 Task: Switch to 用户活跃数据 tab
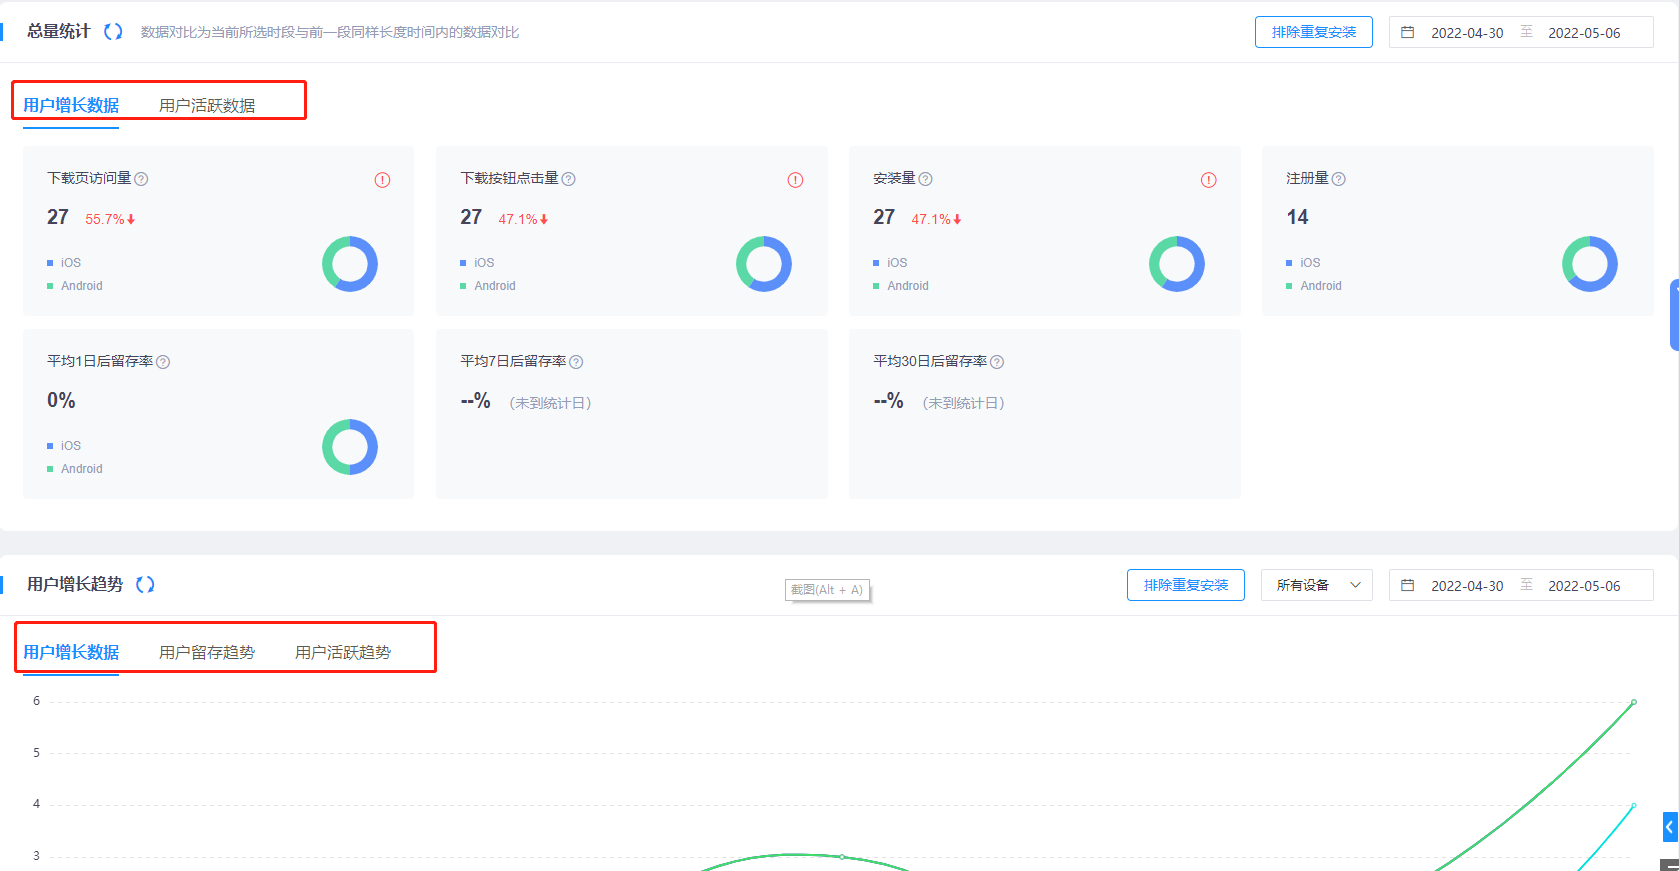(x=207, y=106)
